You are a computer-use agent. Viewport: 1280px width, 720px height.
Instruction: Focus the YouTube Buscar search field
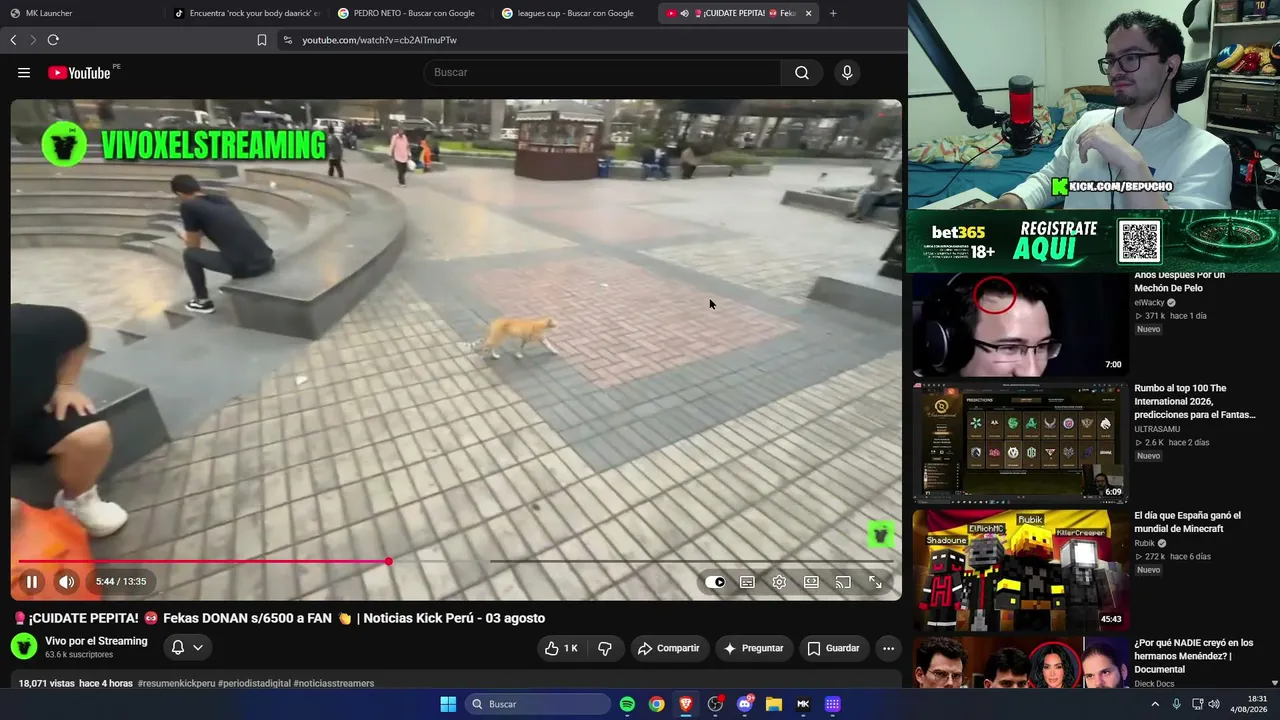(x=603, y=73)
